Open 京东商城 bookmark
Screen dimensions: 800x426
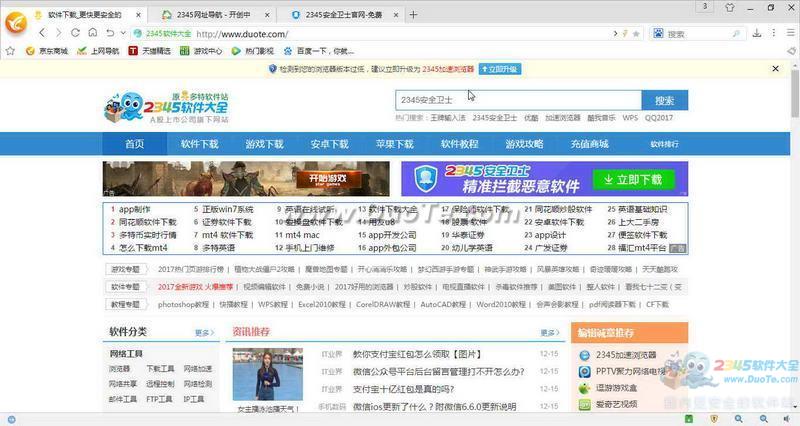click(46, 51)
